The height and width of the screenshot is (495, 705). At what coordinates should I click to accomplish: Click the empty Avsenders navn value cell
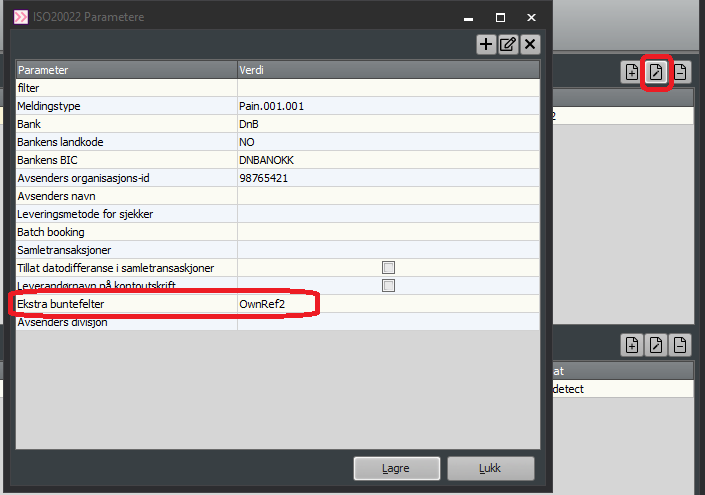(x=388, y=196)
